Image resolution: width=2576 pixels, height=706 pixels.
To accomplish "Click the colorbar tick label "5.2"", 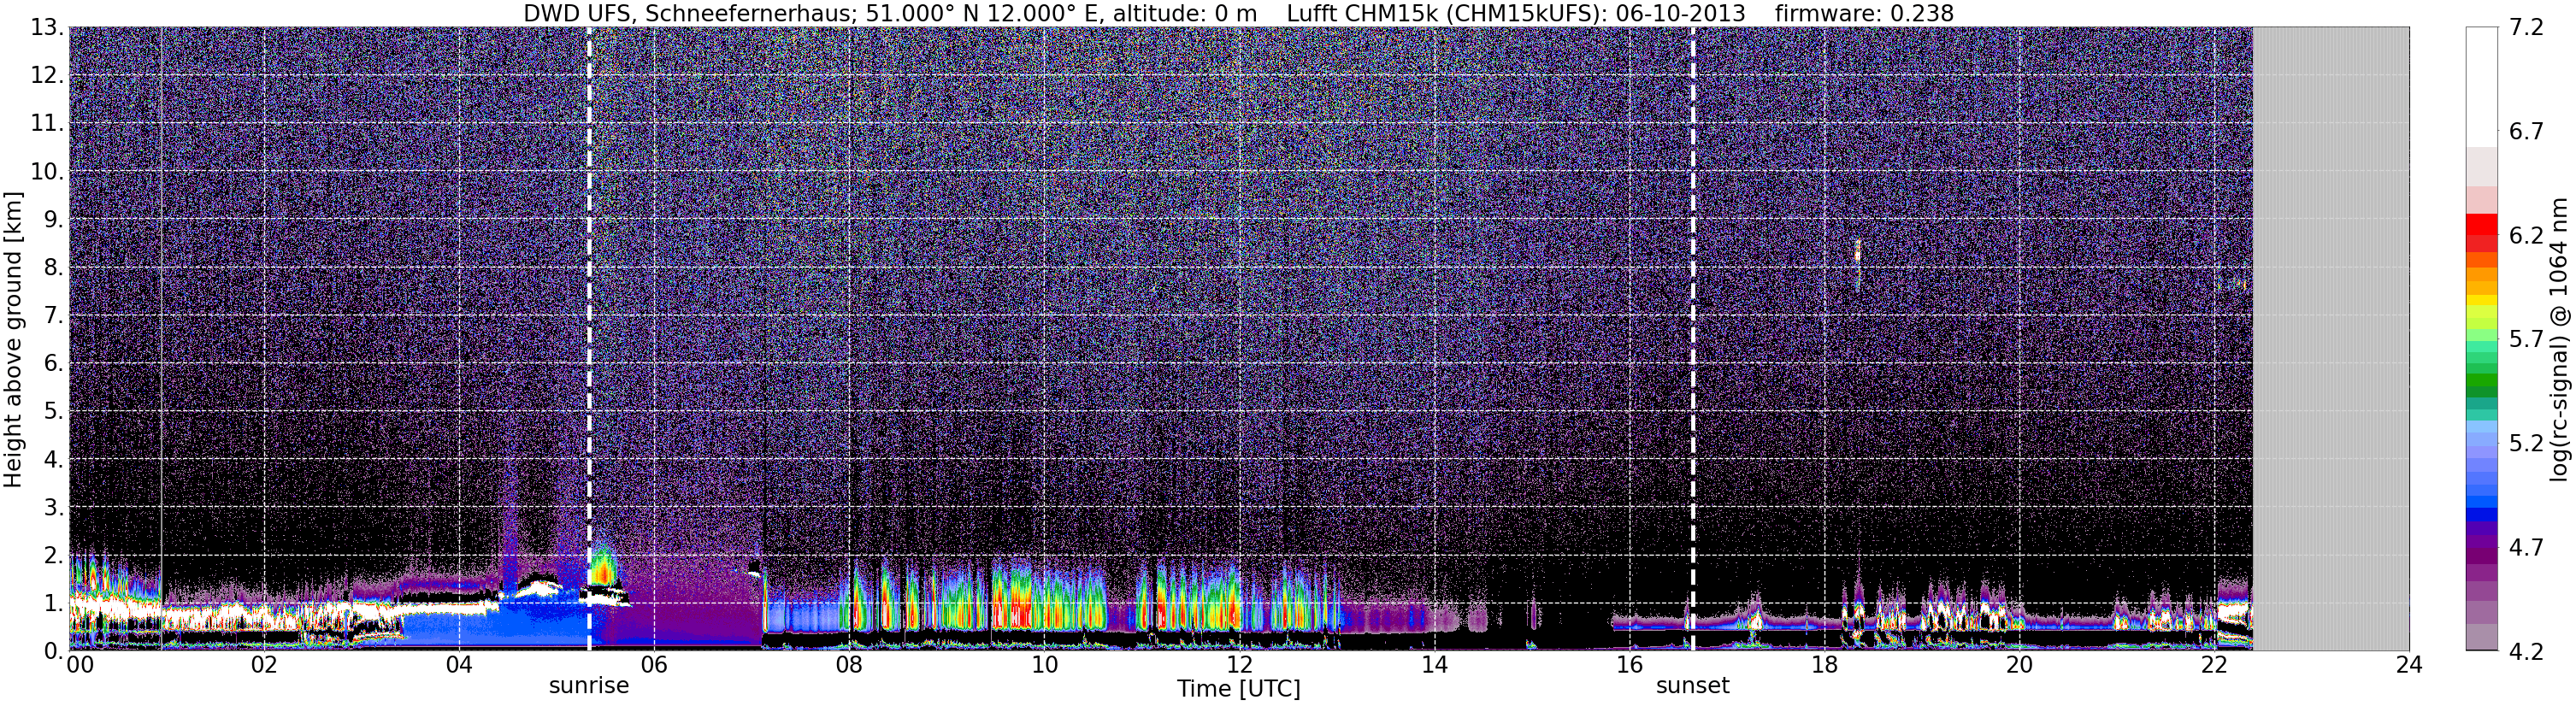I will [2526, 444].
